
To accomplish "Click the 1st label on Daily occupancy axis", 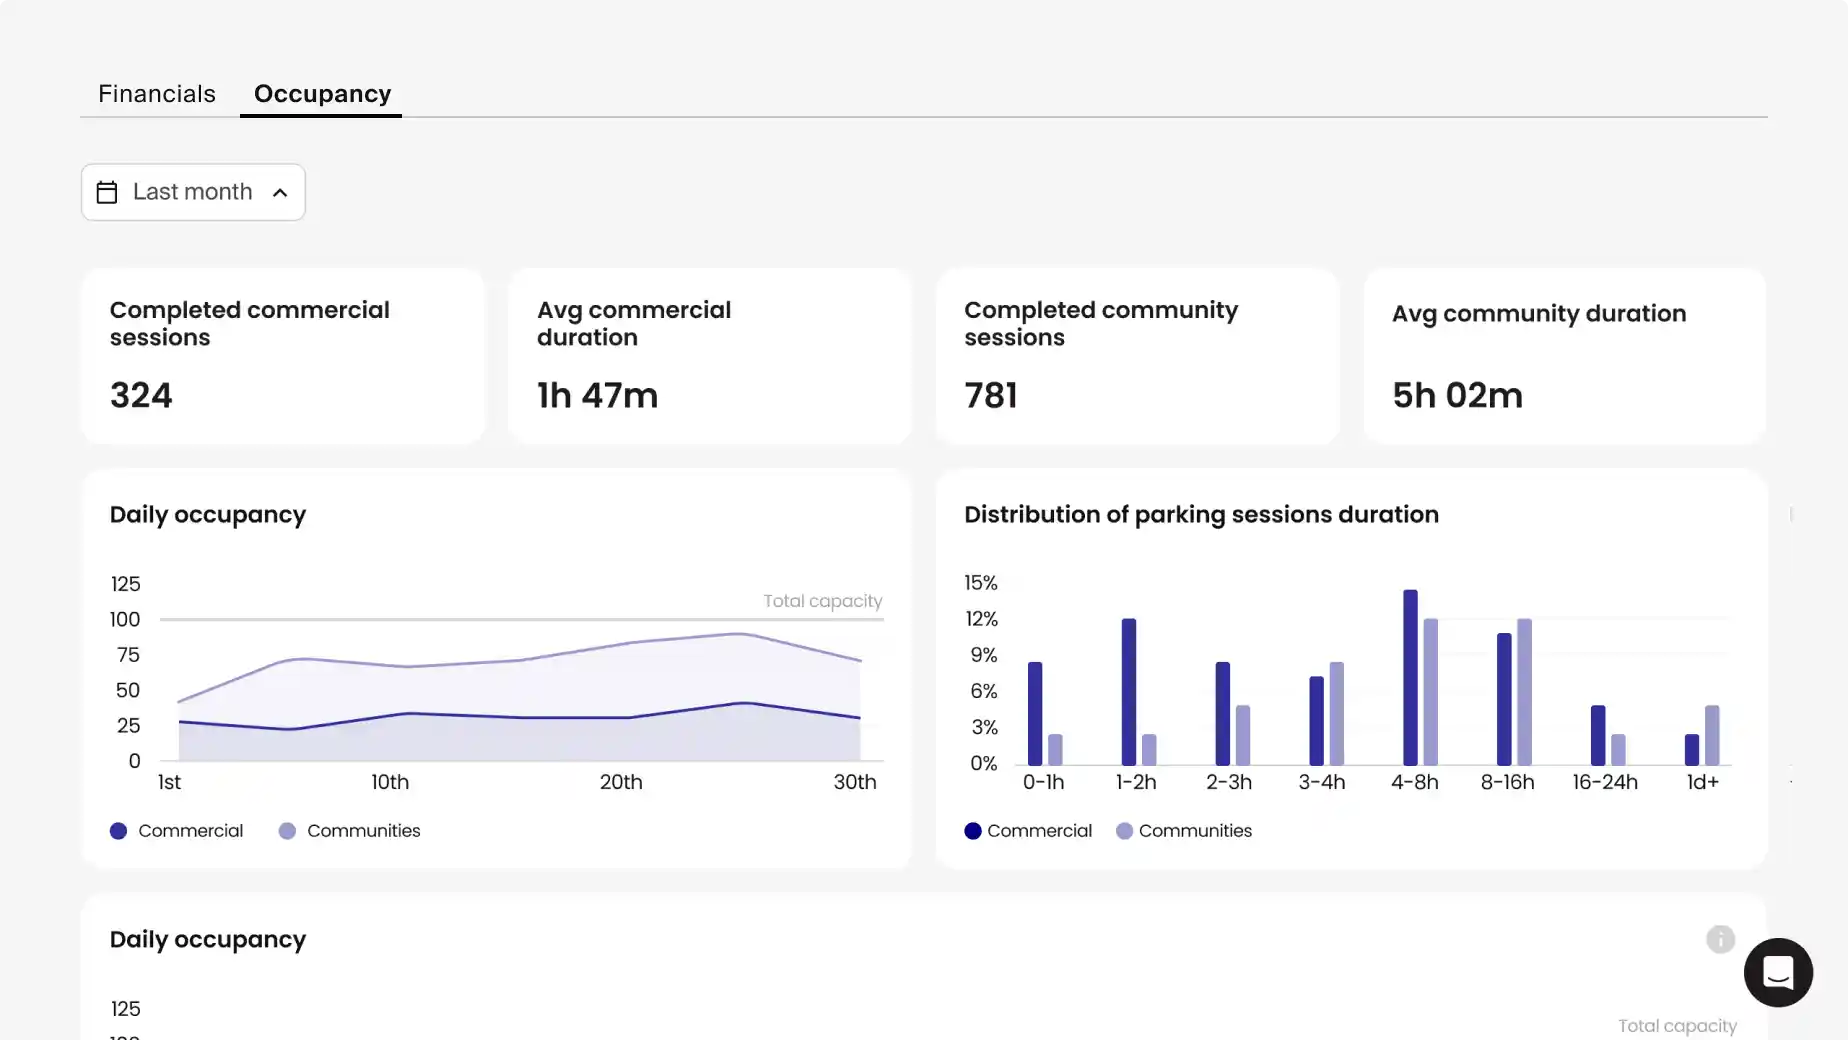I will coord(169,782).
